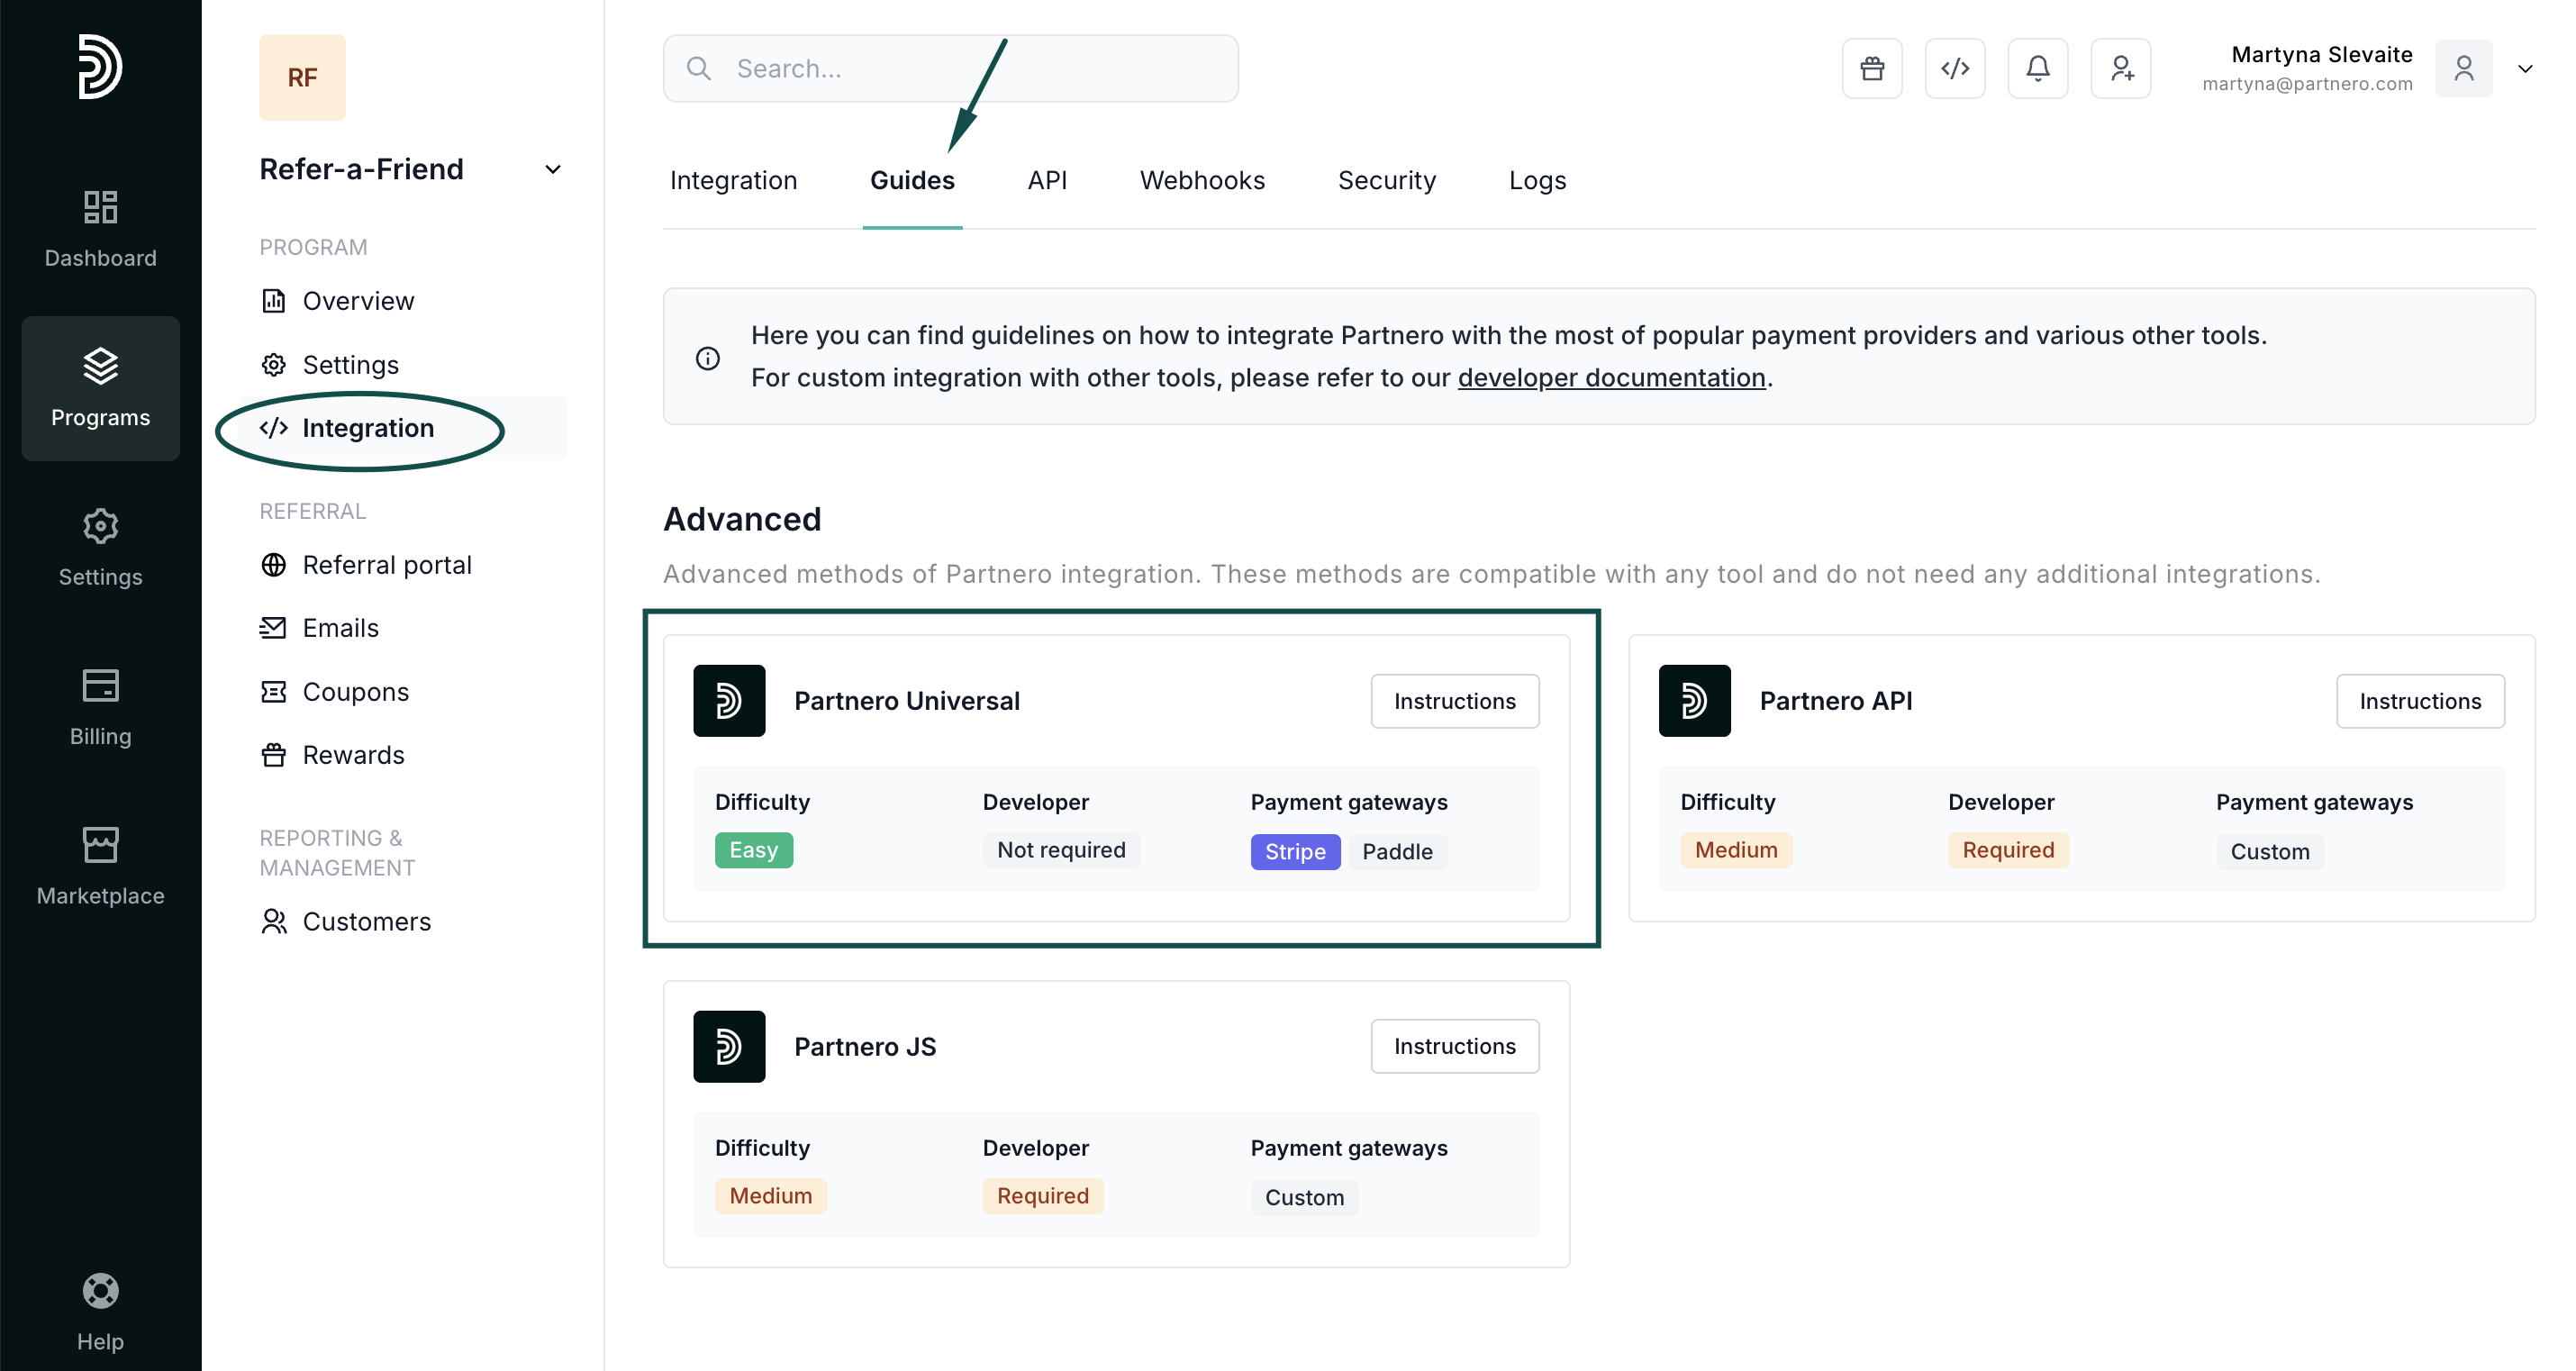This screenshot has width=2576, height=1371.
Task: Click the RF program avatar
Action: [x=302, y=77]
